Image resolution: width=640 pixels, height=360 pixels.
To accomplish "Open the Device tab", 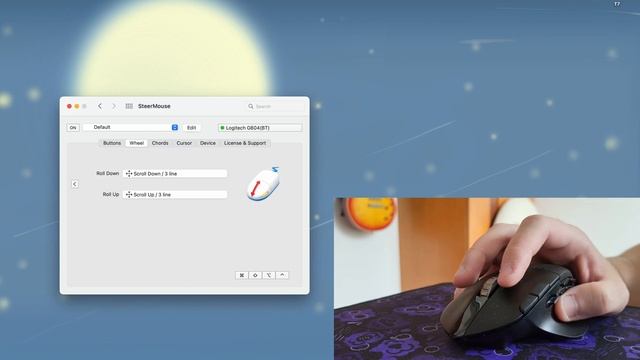I will pyautogui.click(x=208, y=143).
